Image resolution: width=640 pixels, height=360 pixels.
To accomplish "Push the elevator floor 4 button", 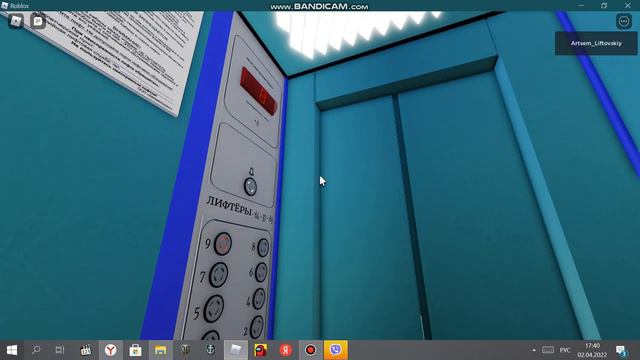I will click(x=259, y=299).
